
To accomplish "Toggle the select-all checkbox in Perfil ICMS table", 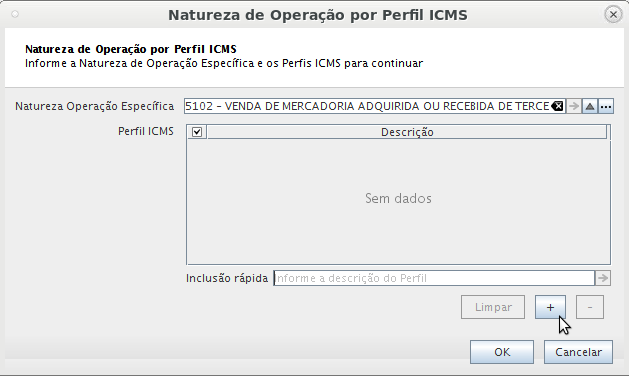I will pos(197,132).
